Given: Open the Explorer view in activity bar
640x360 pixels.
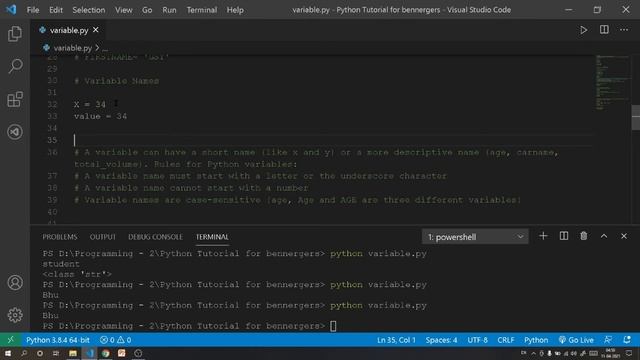Looking at the screenshot, I should pos(15,33).
